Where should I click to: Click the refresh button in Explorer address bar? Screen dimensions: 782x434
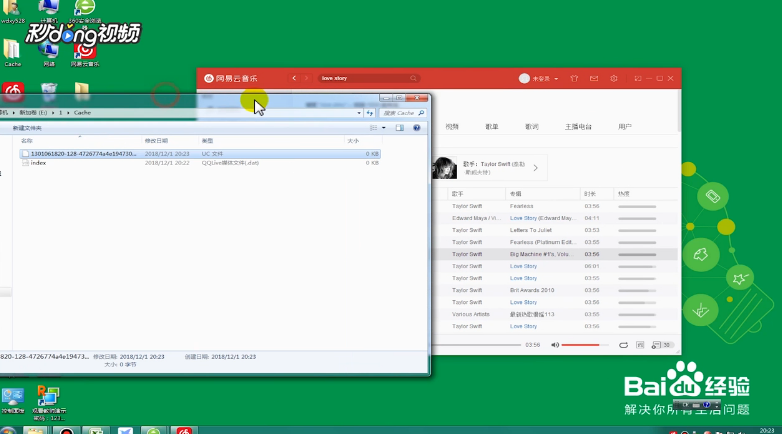(x=370, y=113)
